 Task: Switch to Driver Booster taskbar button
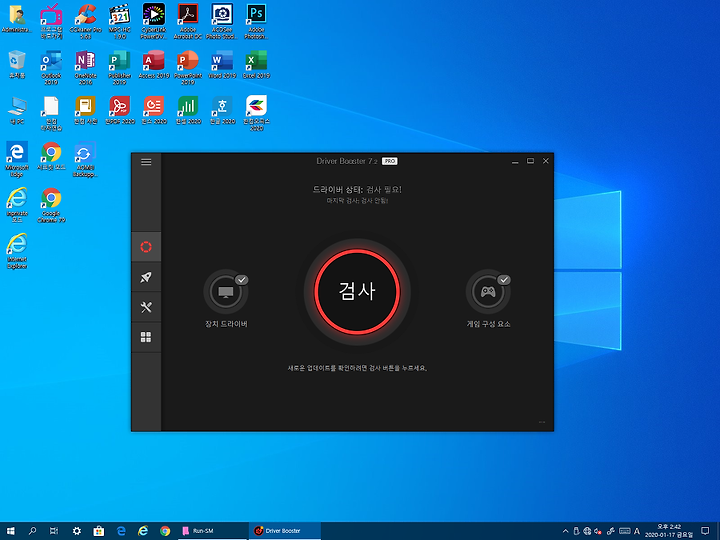coord(285,531)
